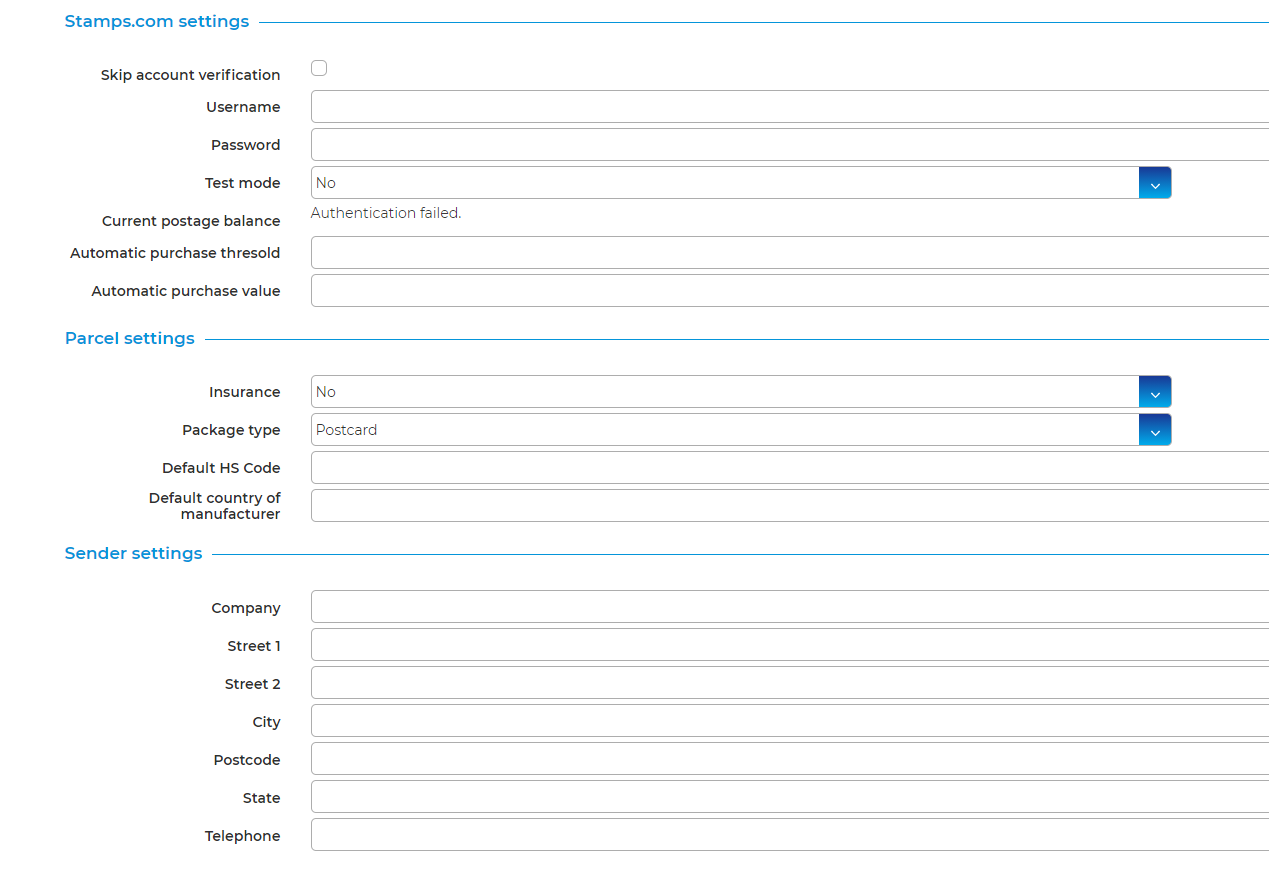Screen dimensions: 1269x877
Task: Click the 'Parcel settings' section heading
Action: [130, 338]
